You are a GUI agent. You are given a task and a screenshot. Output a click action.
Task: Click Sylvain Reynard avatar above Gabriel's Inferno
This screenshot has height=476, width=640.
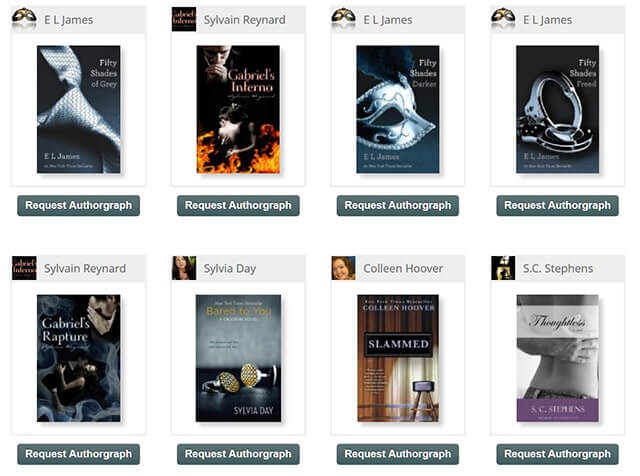(x=184, y=19)
